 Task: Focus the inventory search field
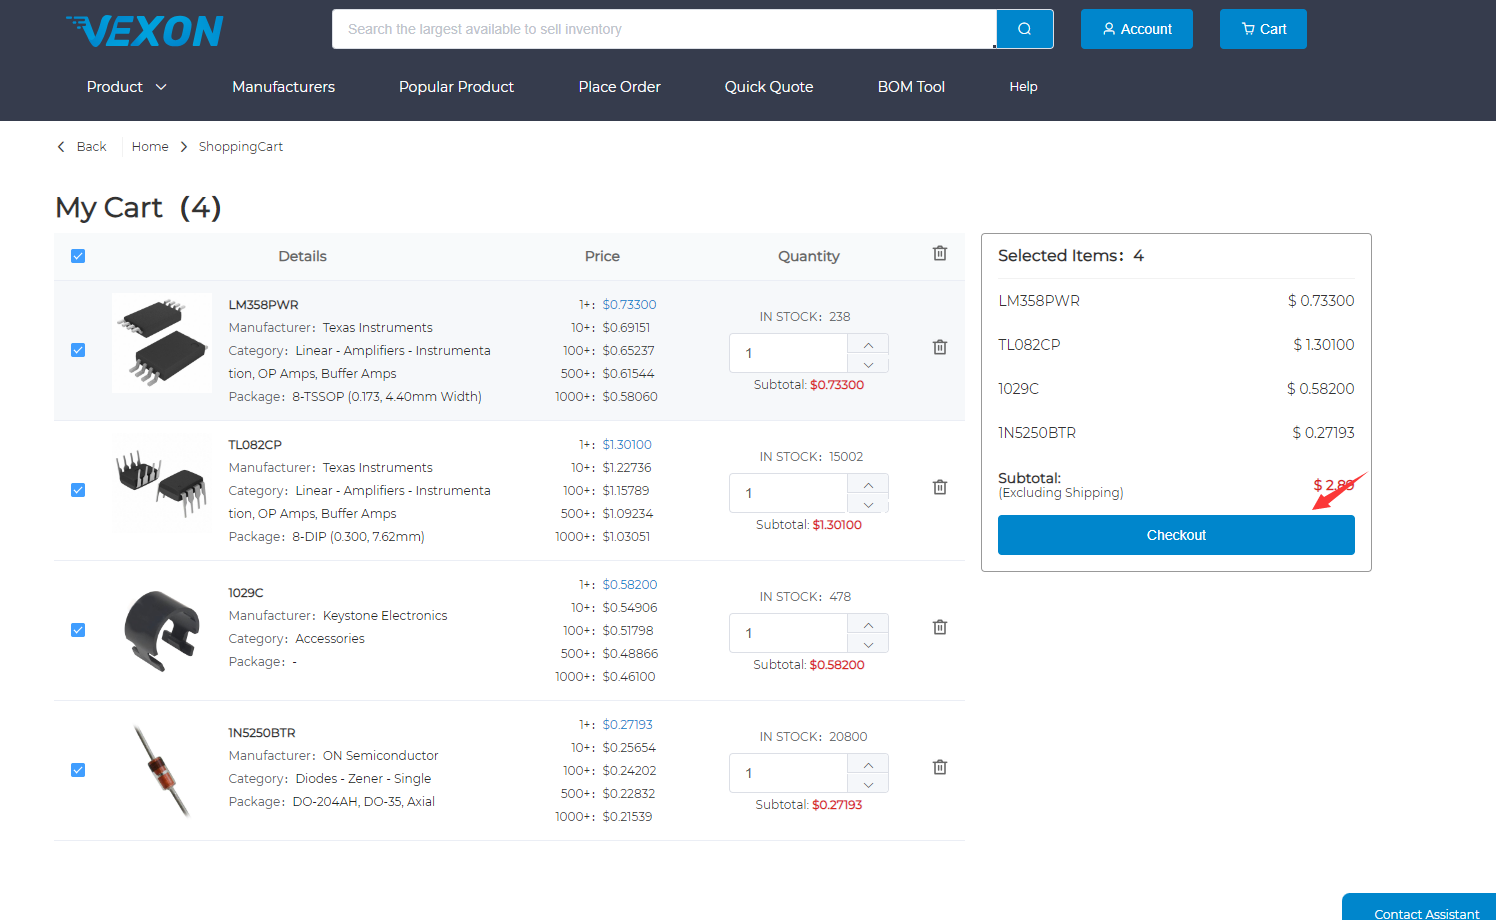click(x=664, y=29)
